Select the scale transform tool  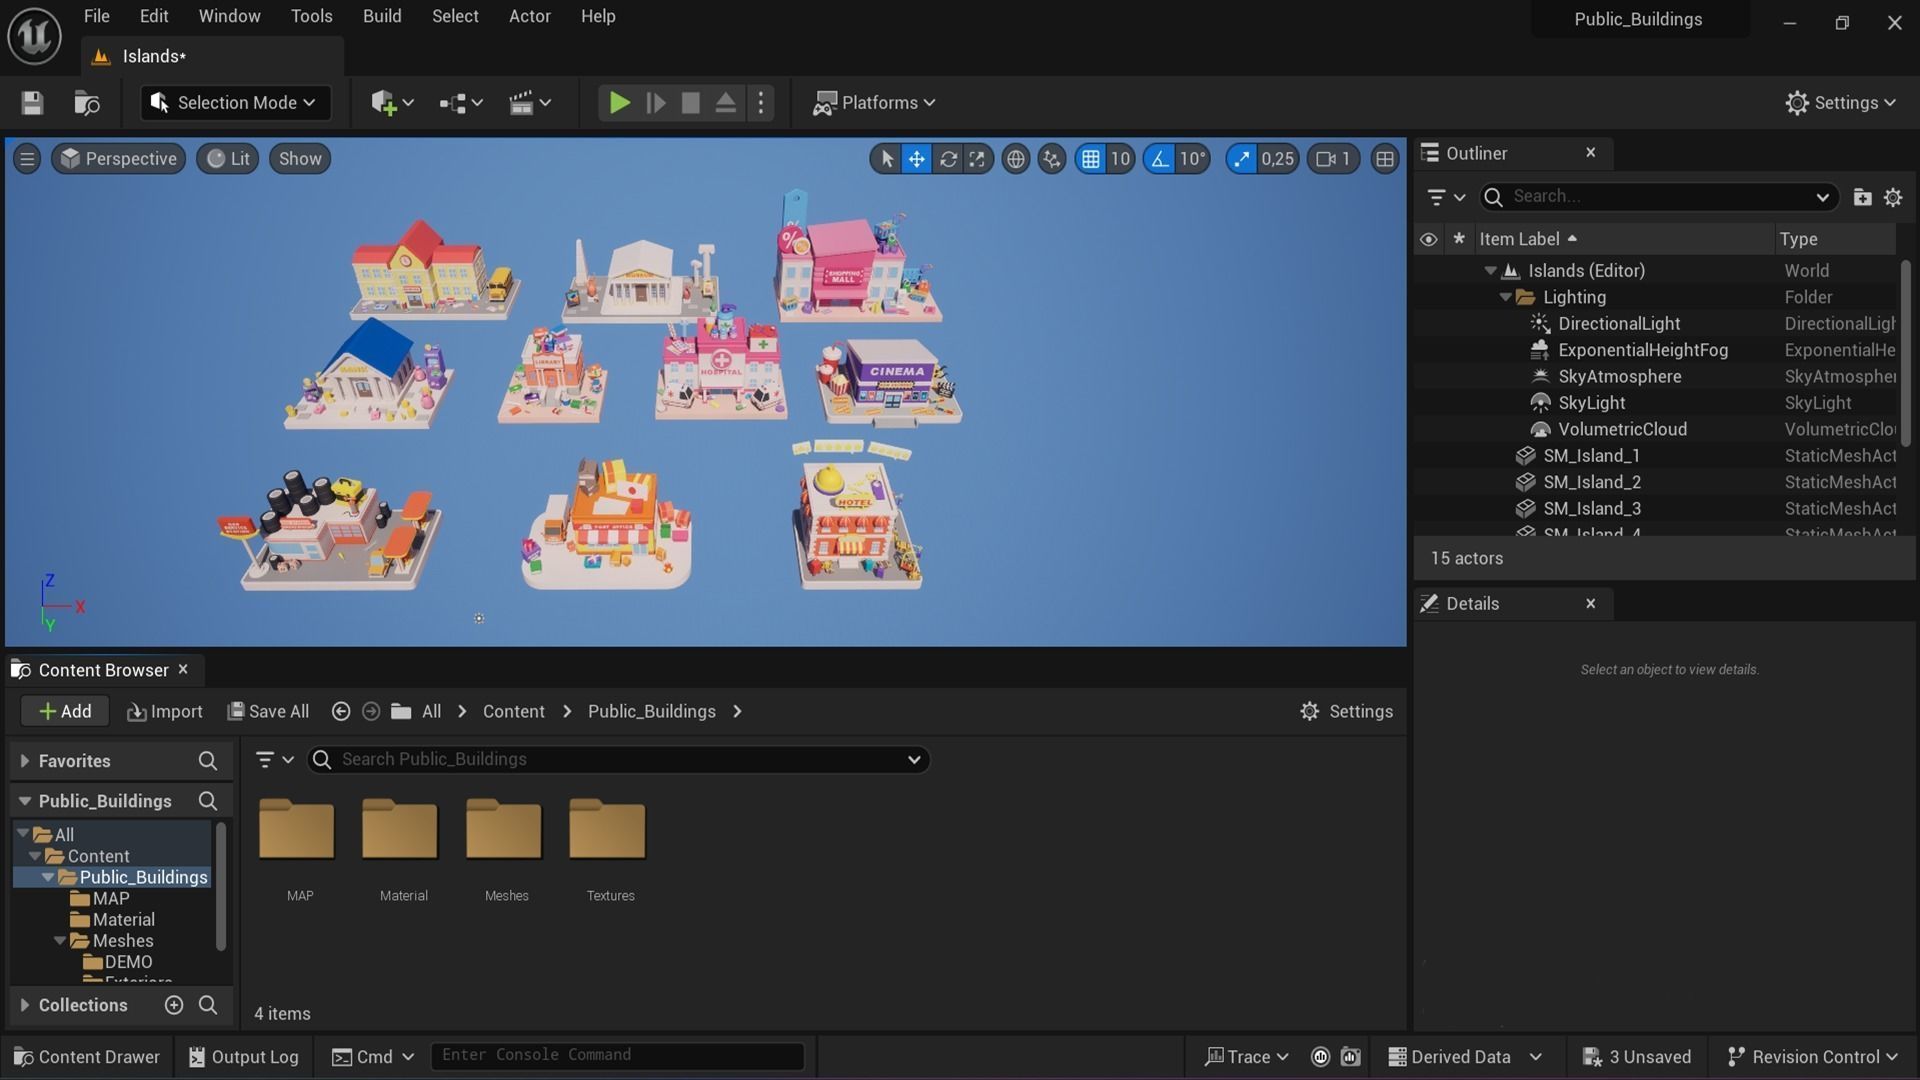(977, 159)
